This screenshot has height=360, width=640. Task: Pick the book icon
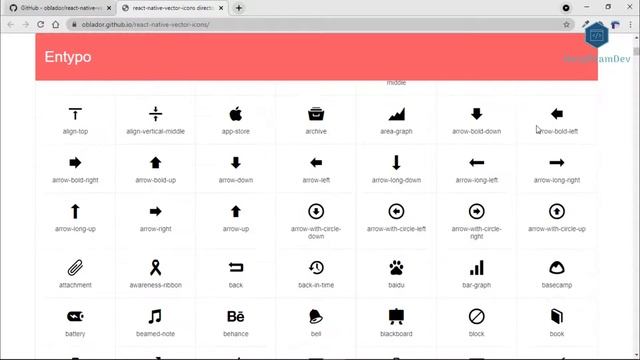[557, 316]
